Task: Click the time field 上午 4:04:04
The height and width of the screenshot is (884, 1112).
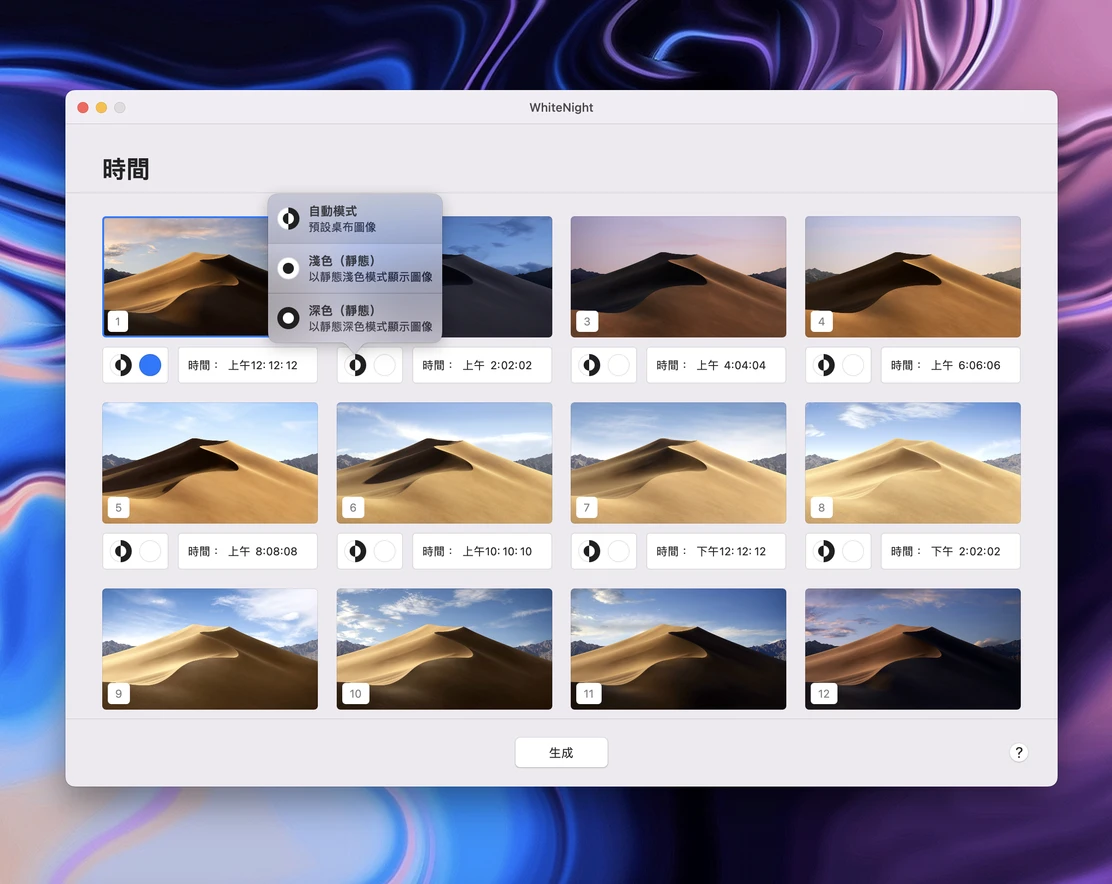Action: tap(716, 365)
